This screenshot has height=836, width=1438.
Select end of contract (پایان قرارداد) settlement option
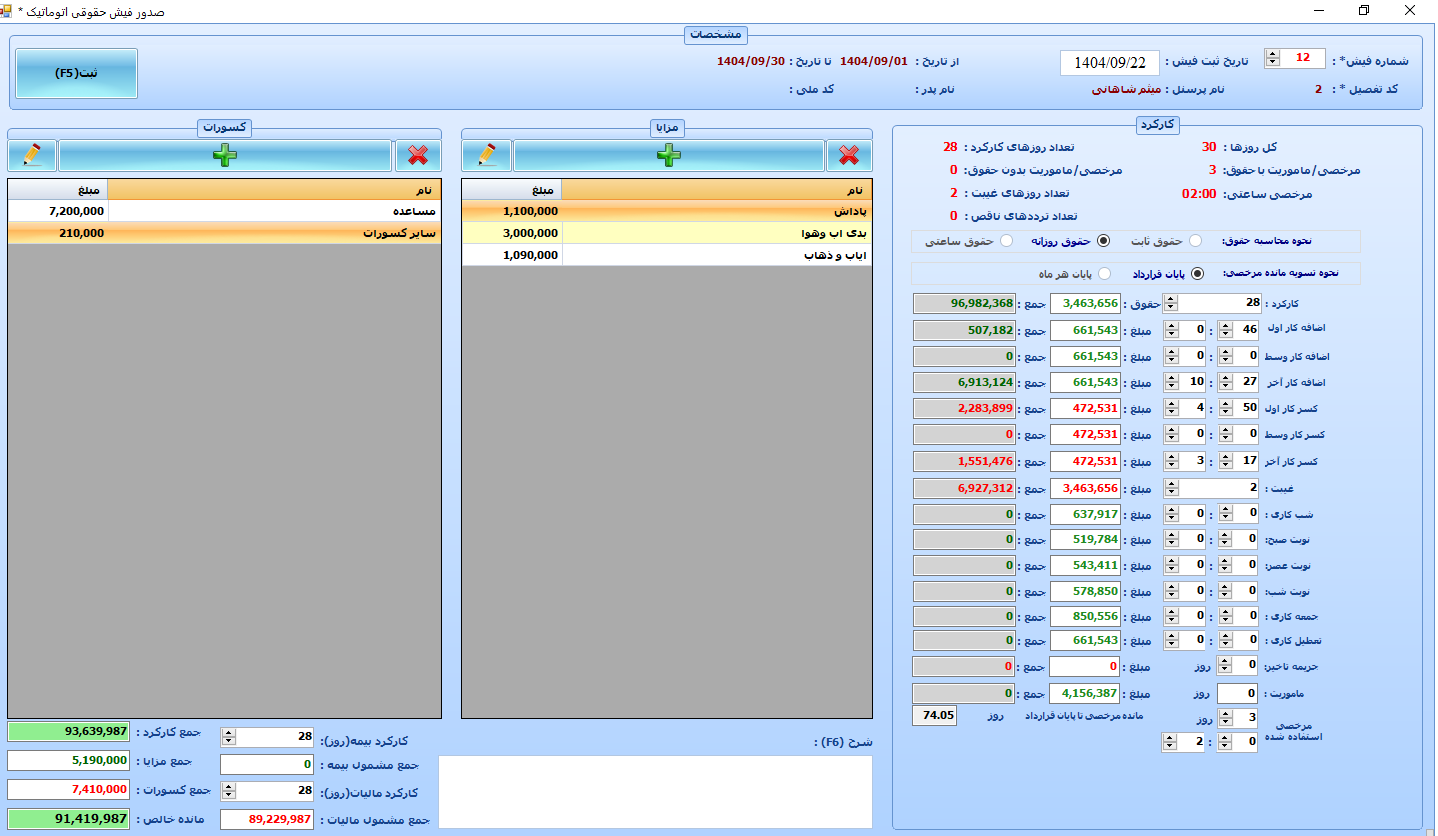tap(1198, 274)
